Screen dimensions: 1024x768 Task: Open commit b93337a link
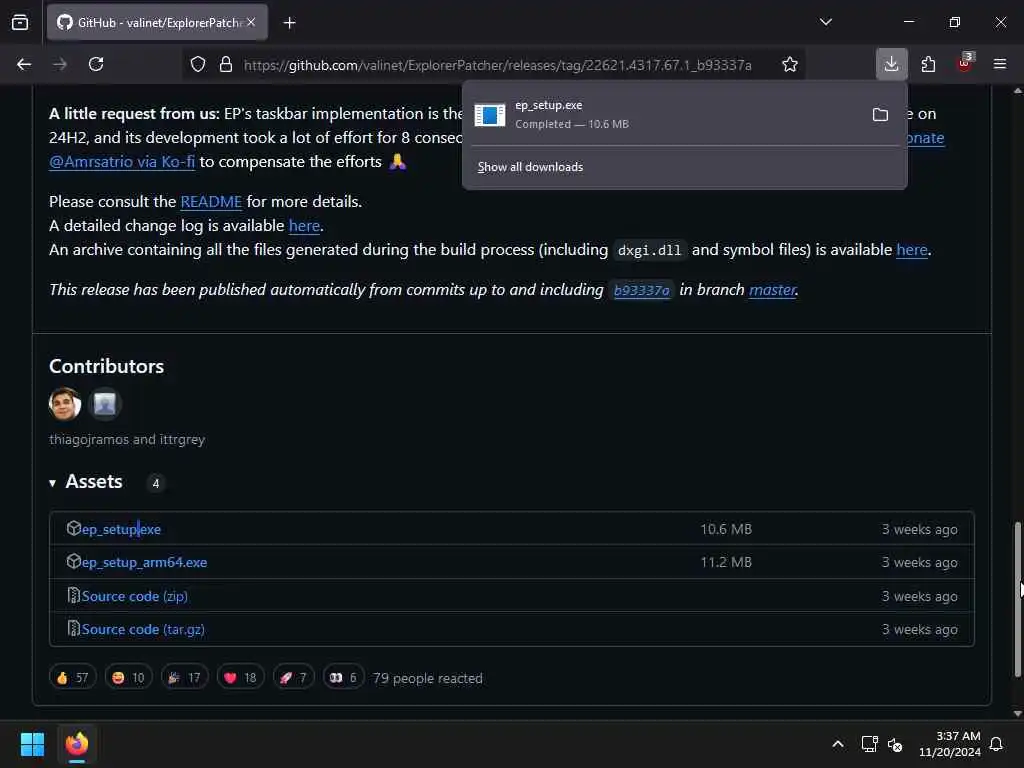(x=641, y=291)
